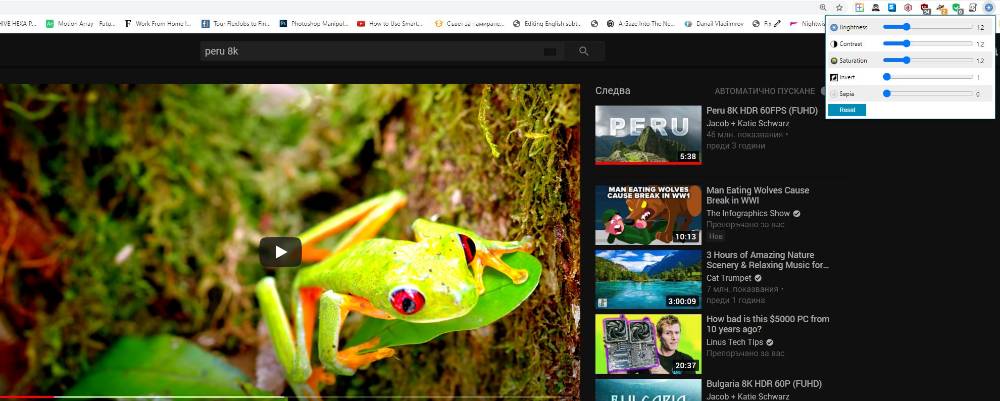The image size is (1000, 401).
Task: Click the red video progress bar
Action: [x=27, y=397]
